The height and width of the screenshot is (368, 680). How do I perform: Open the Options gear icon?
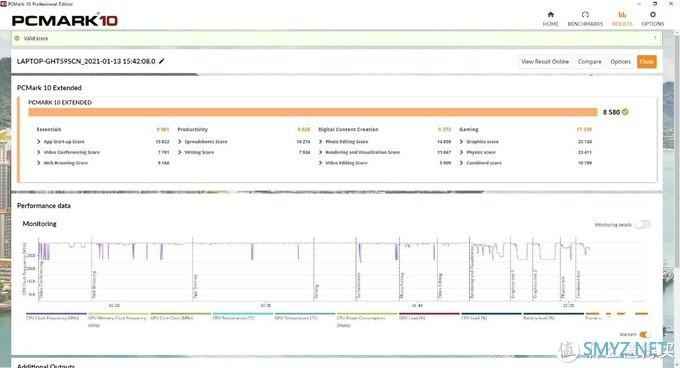653,15
